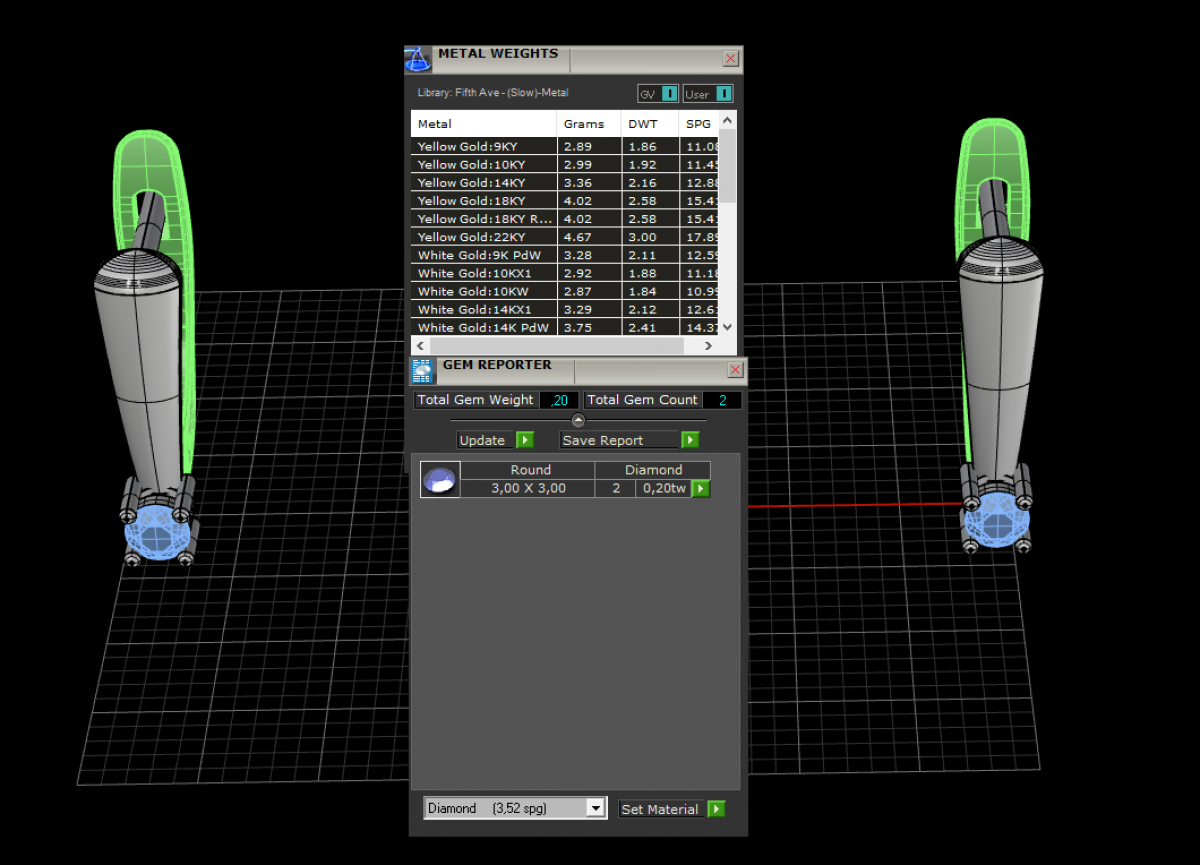
Task: Click the Gem Reporter panel icon
Action: pyautogui.click(x=422, y=371)
